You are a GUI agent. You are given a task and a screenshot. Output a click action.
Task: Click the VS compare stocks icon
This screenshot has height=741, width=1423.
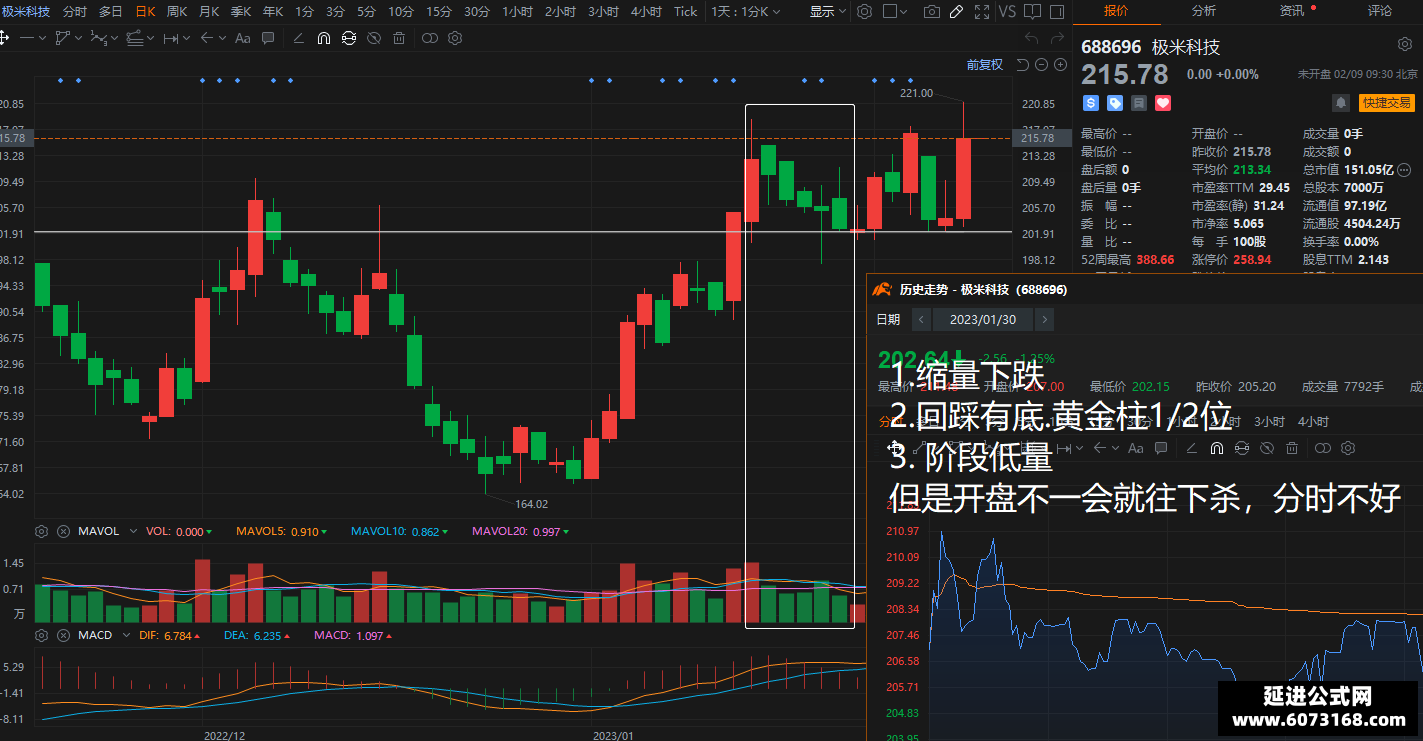[1007, 11]
